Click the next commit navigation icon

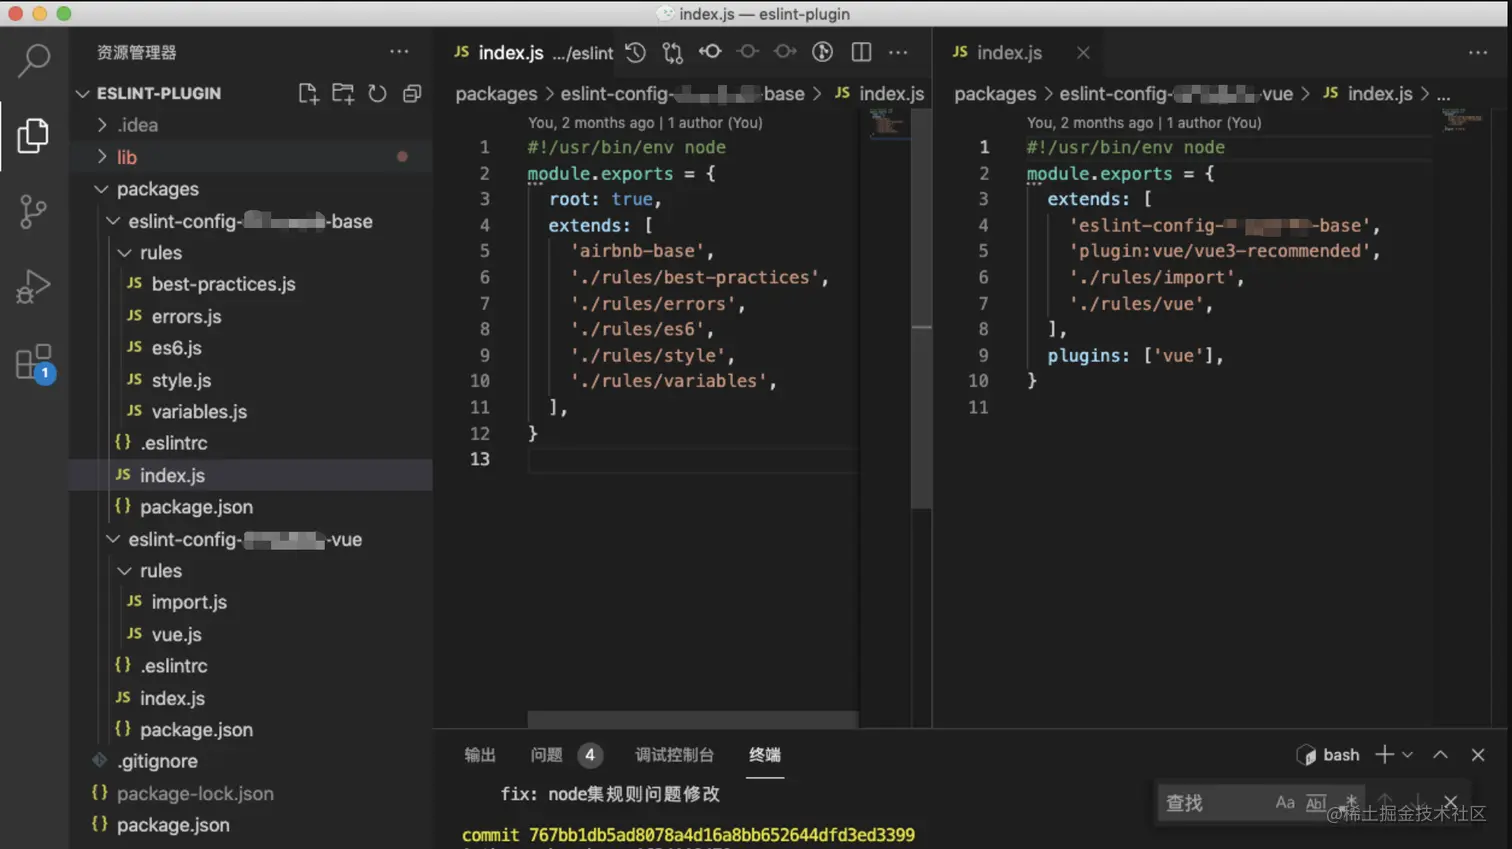click(785, 52)
